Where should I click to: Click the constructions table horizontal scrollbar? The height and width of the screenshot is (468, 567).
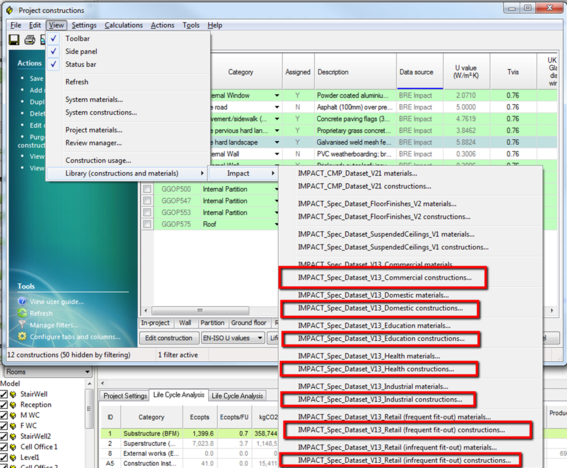coord(200,311)
